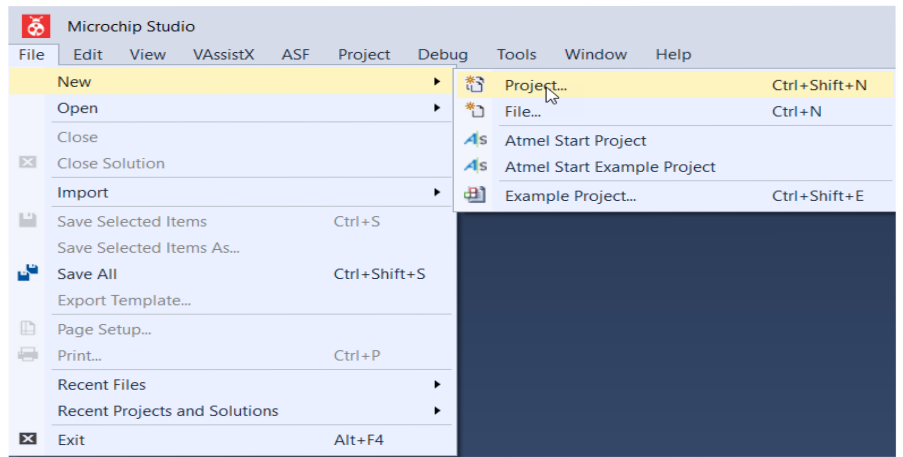Click the new Project icon in submenu
The width and height of the screenshot is (903, 457).
click(475, 84)
